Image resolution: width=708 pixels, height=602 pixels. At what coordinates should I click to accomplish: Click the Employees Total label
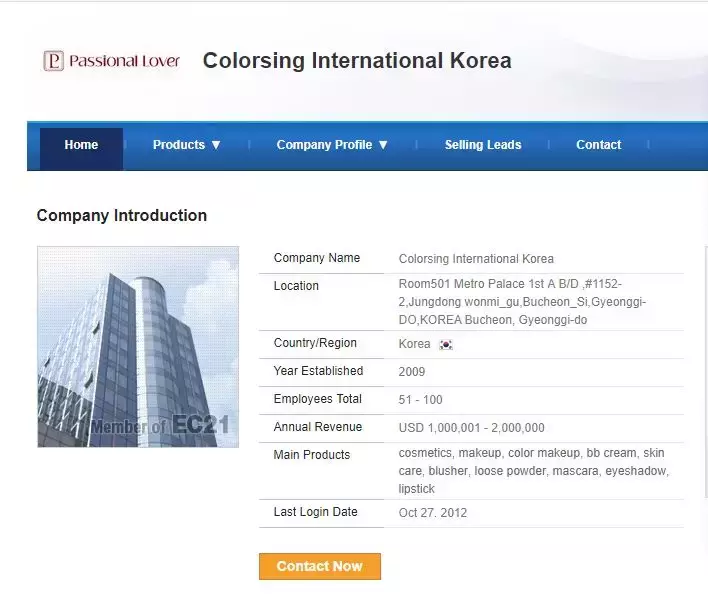tap(317, 399)
